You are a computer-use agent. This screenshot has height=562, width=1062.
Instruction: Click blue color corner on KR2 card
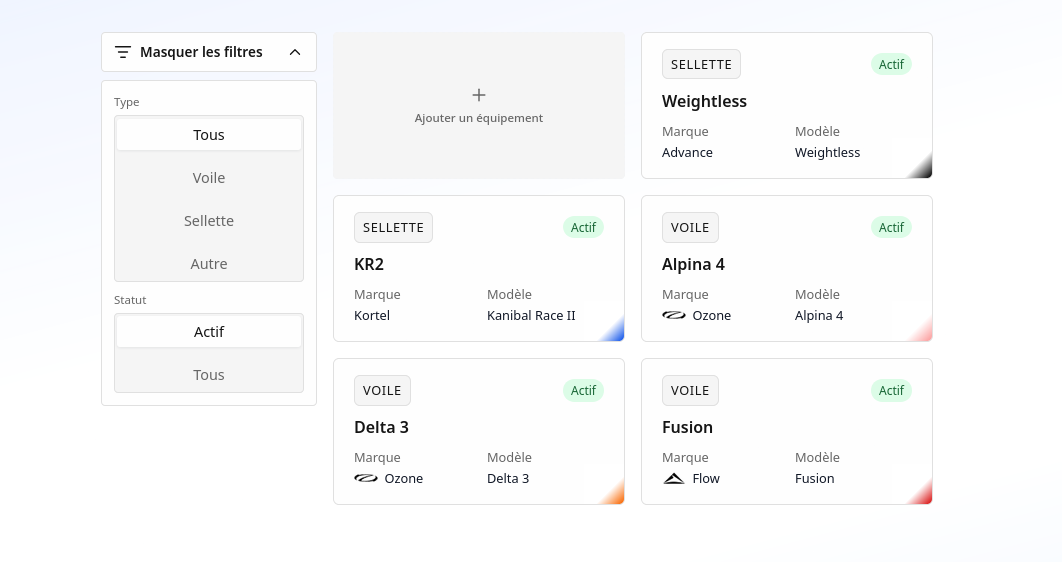pos(612,330)
